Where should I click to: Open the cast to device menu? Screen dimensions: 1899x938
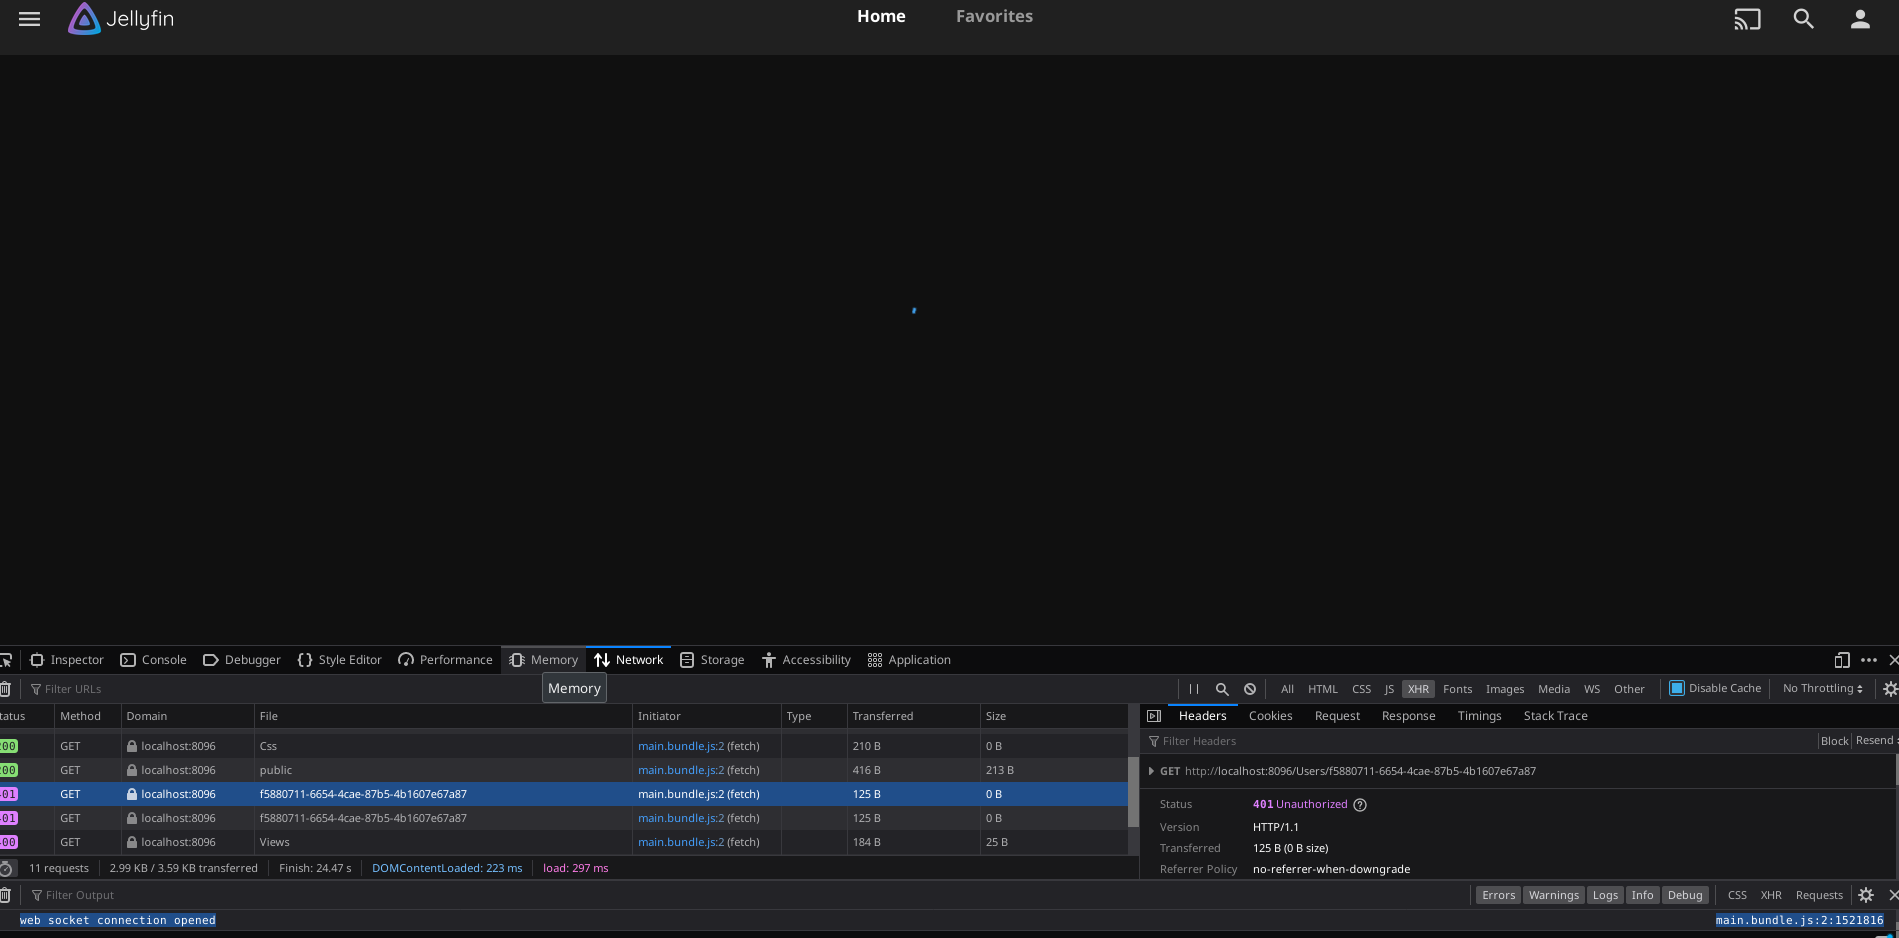coord(1747,19)
